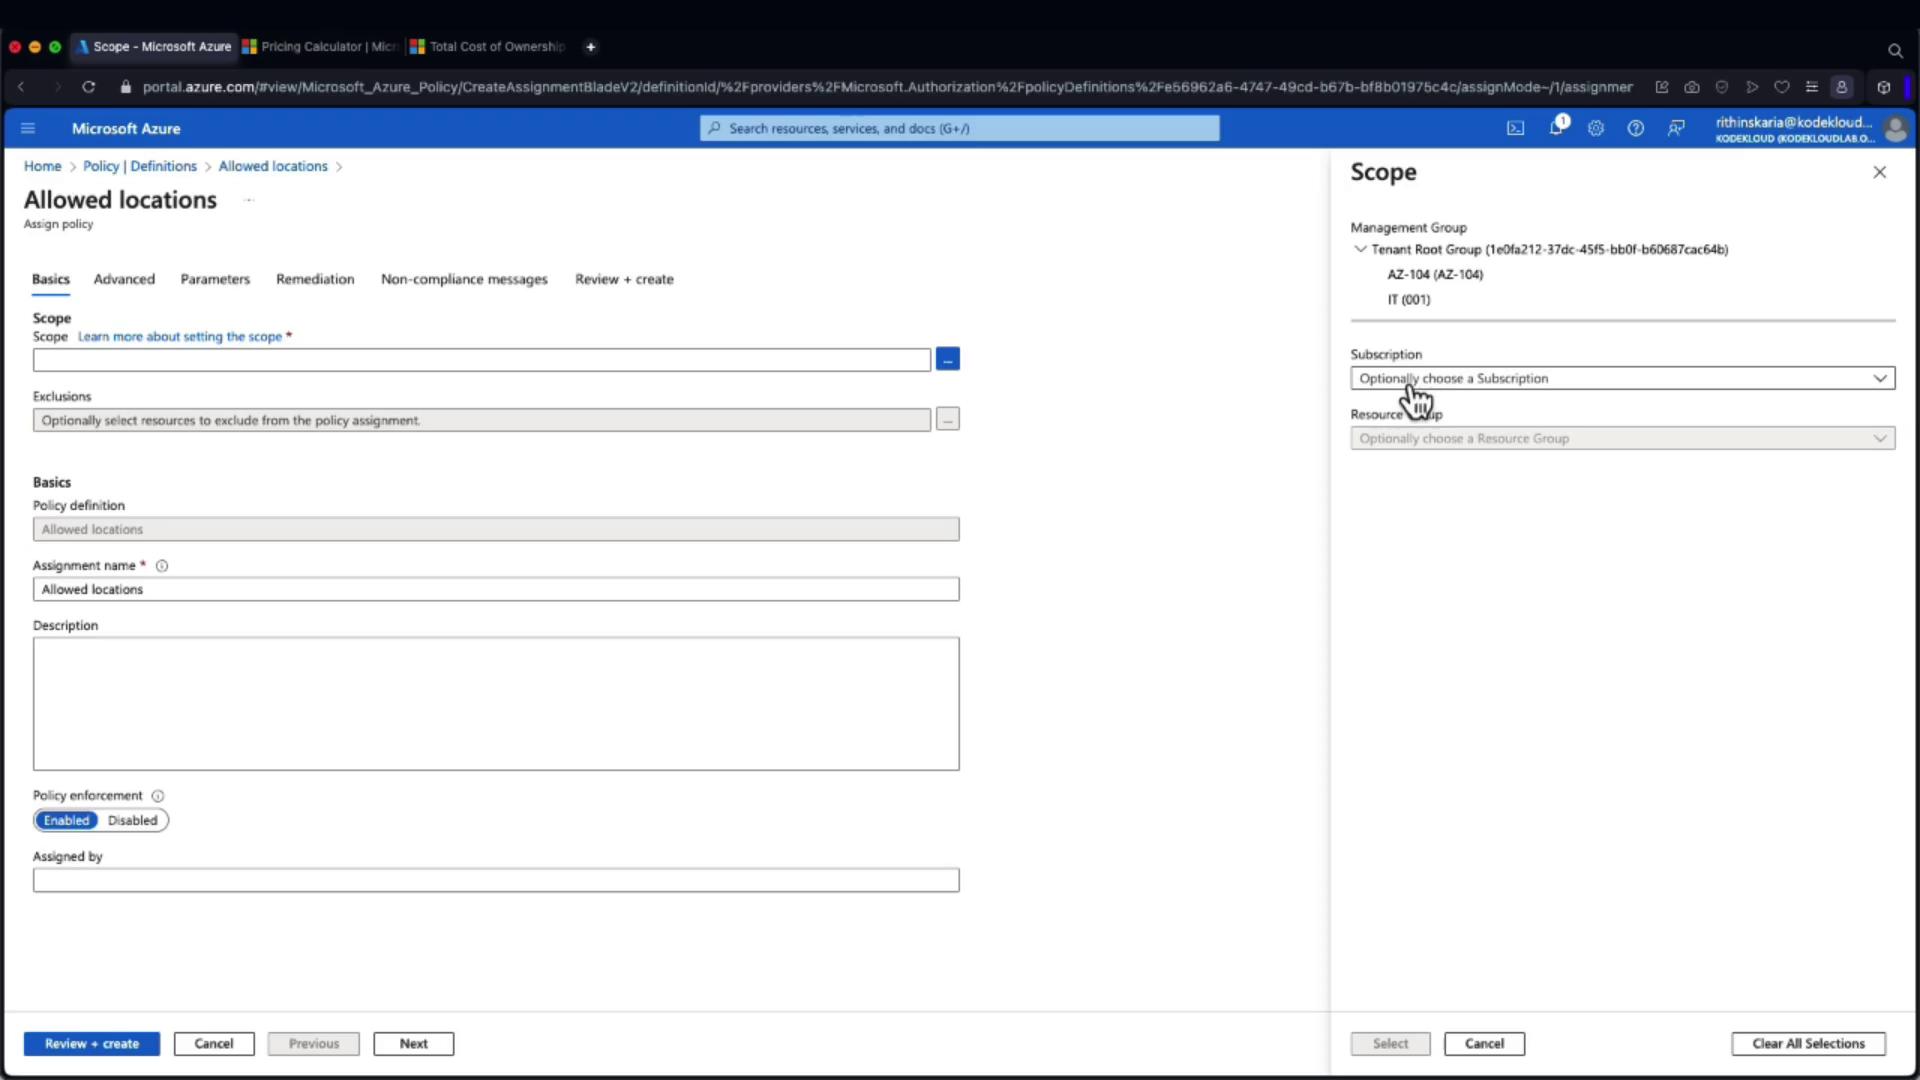Click the Assignment name info icon

pyautogui.click(x=162, y=566)
